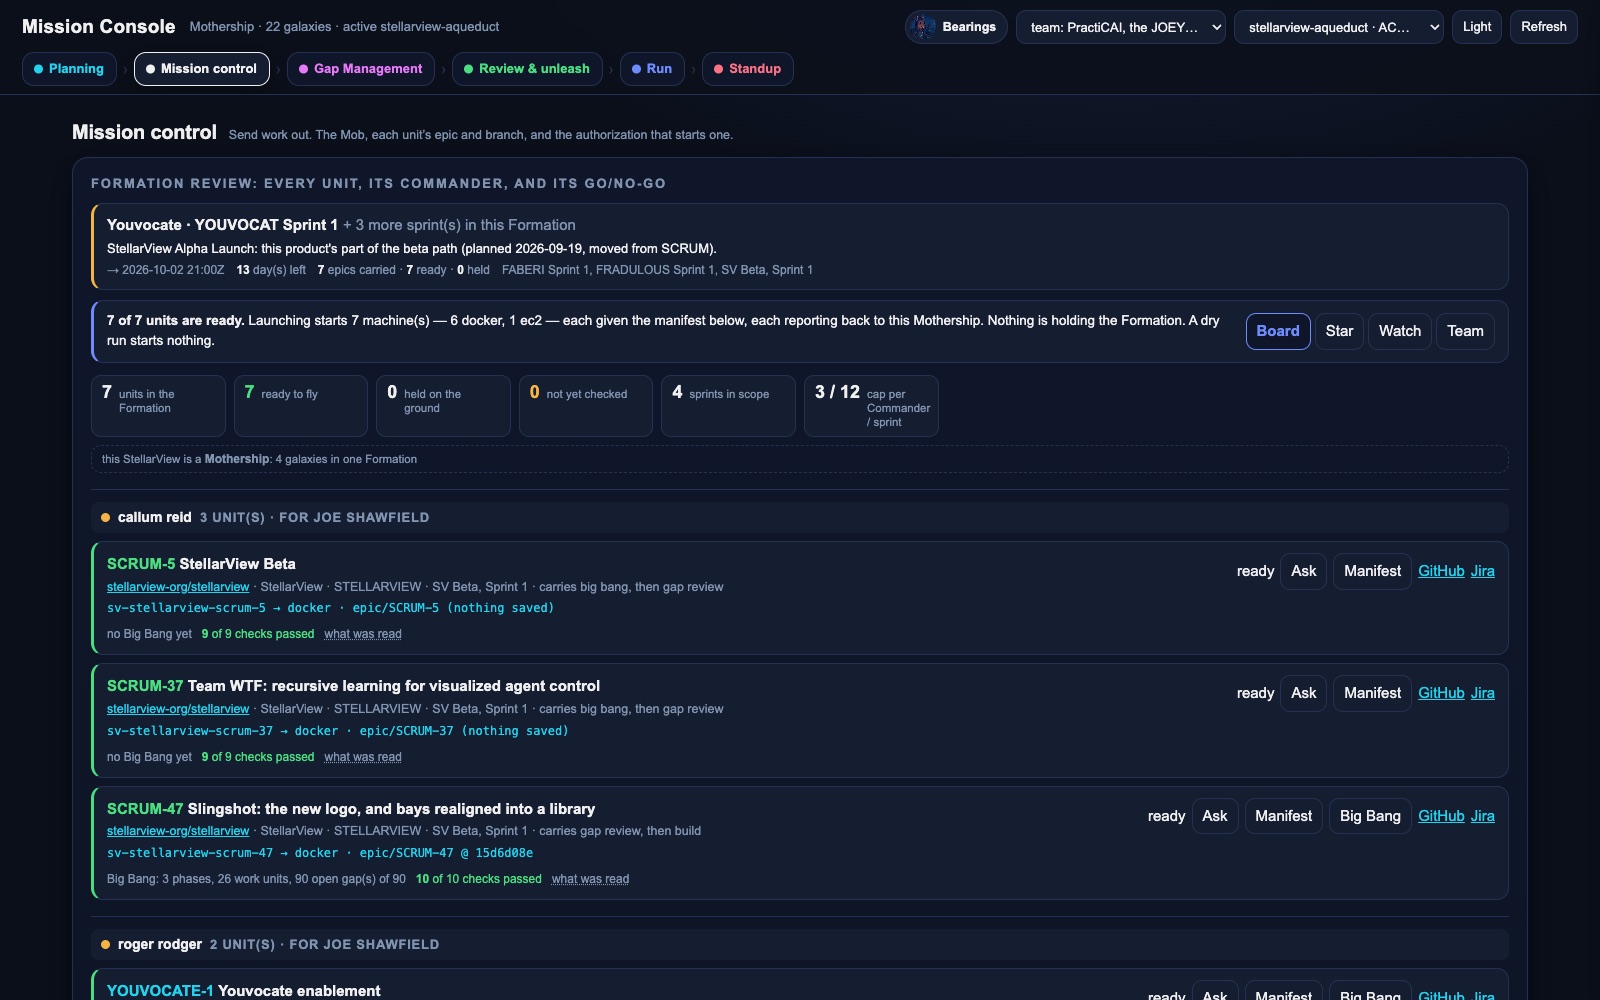Click Ask on the SCRUM-37 unit
This screenshot has height=1000, width=1600.
(1303, 693)
